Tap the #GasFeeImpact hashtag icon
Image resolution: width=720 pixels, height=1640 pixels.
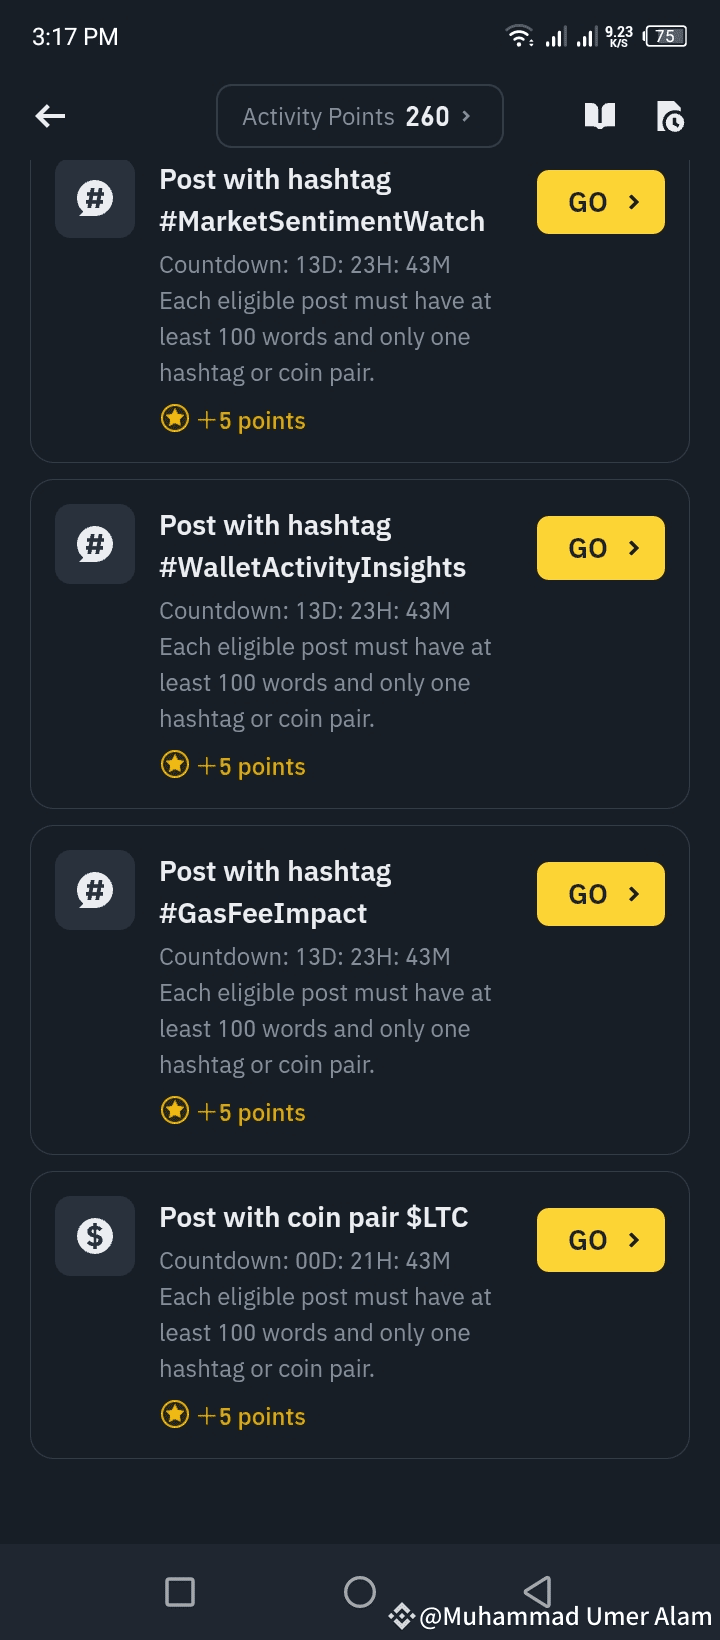[95, 890]
